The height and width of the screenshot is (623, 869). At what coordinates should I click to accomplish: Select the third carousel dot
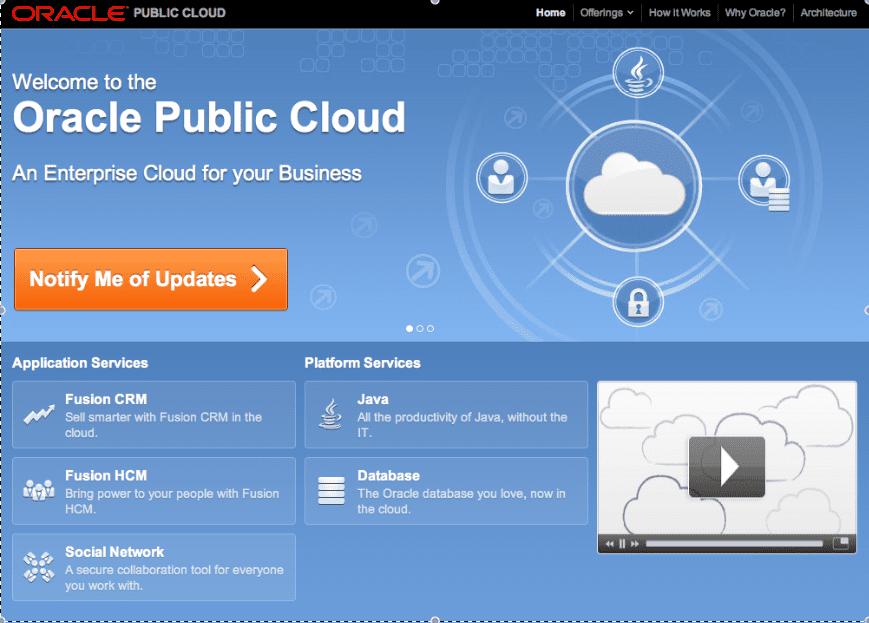(x=430, y=329)
